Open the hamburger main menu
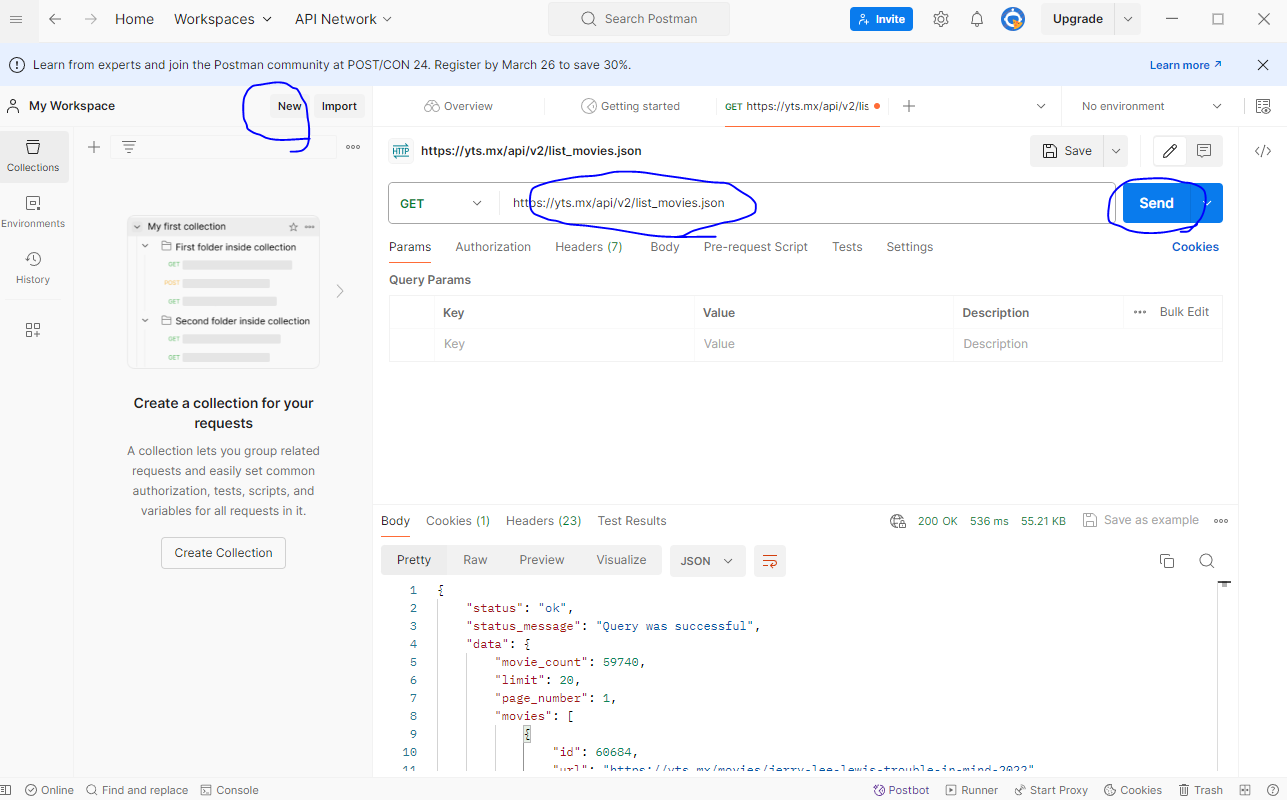Viewport: 1287px width, 800px height. click(x=16, y=19)
